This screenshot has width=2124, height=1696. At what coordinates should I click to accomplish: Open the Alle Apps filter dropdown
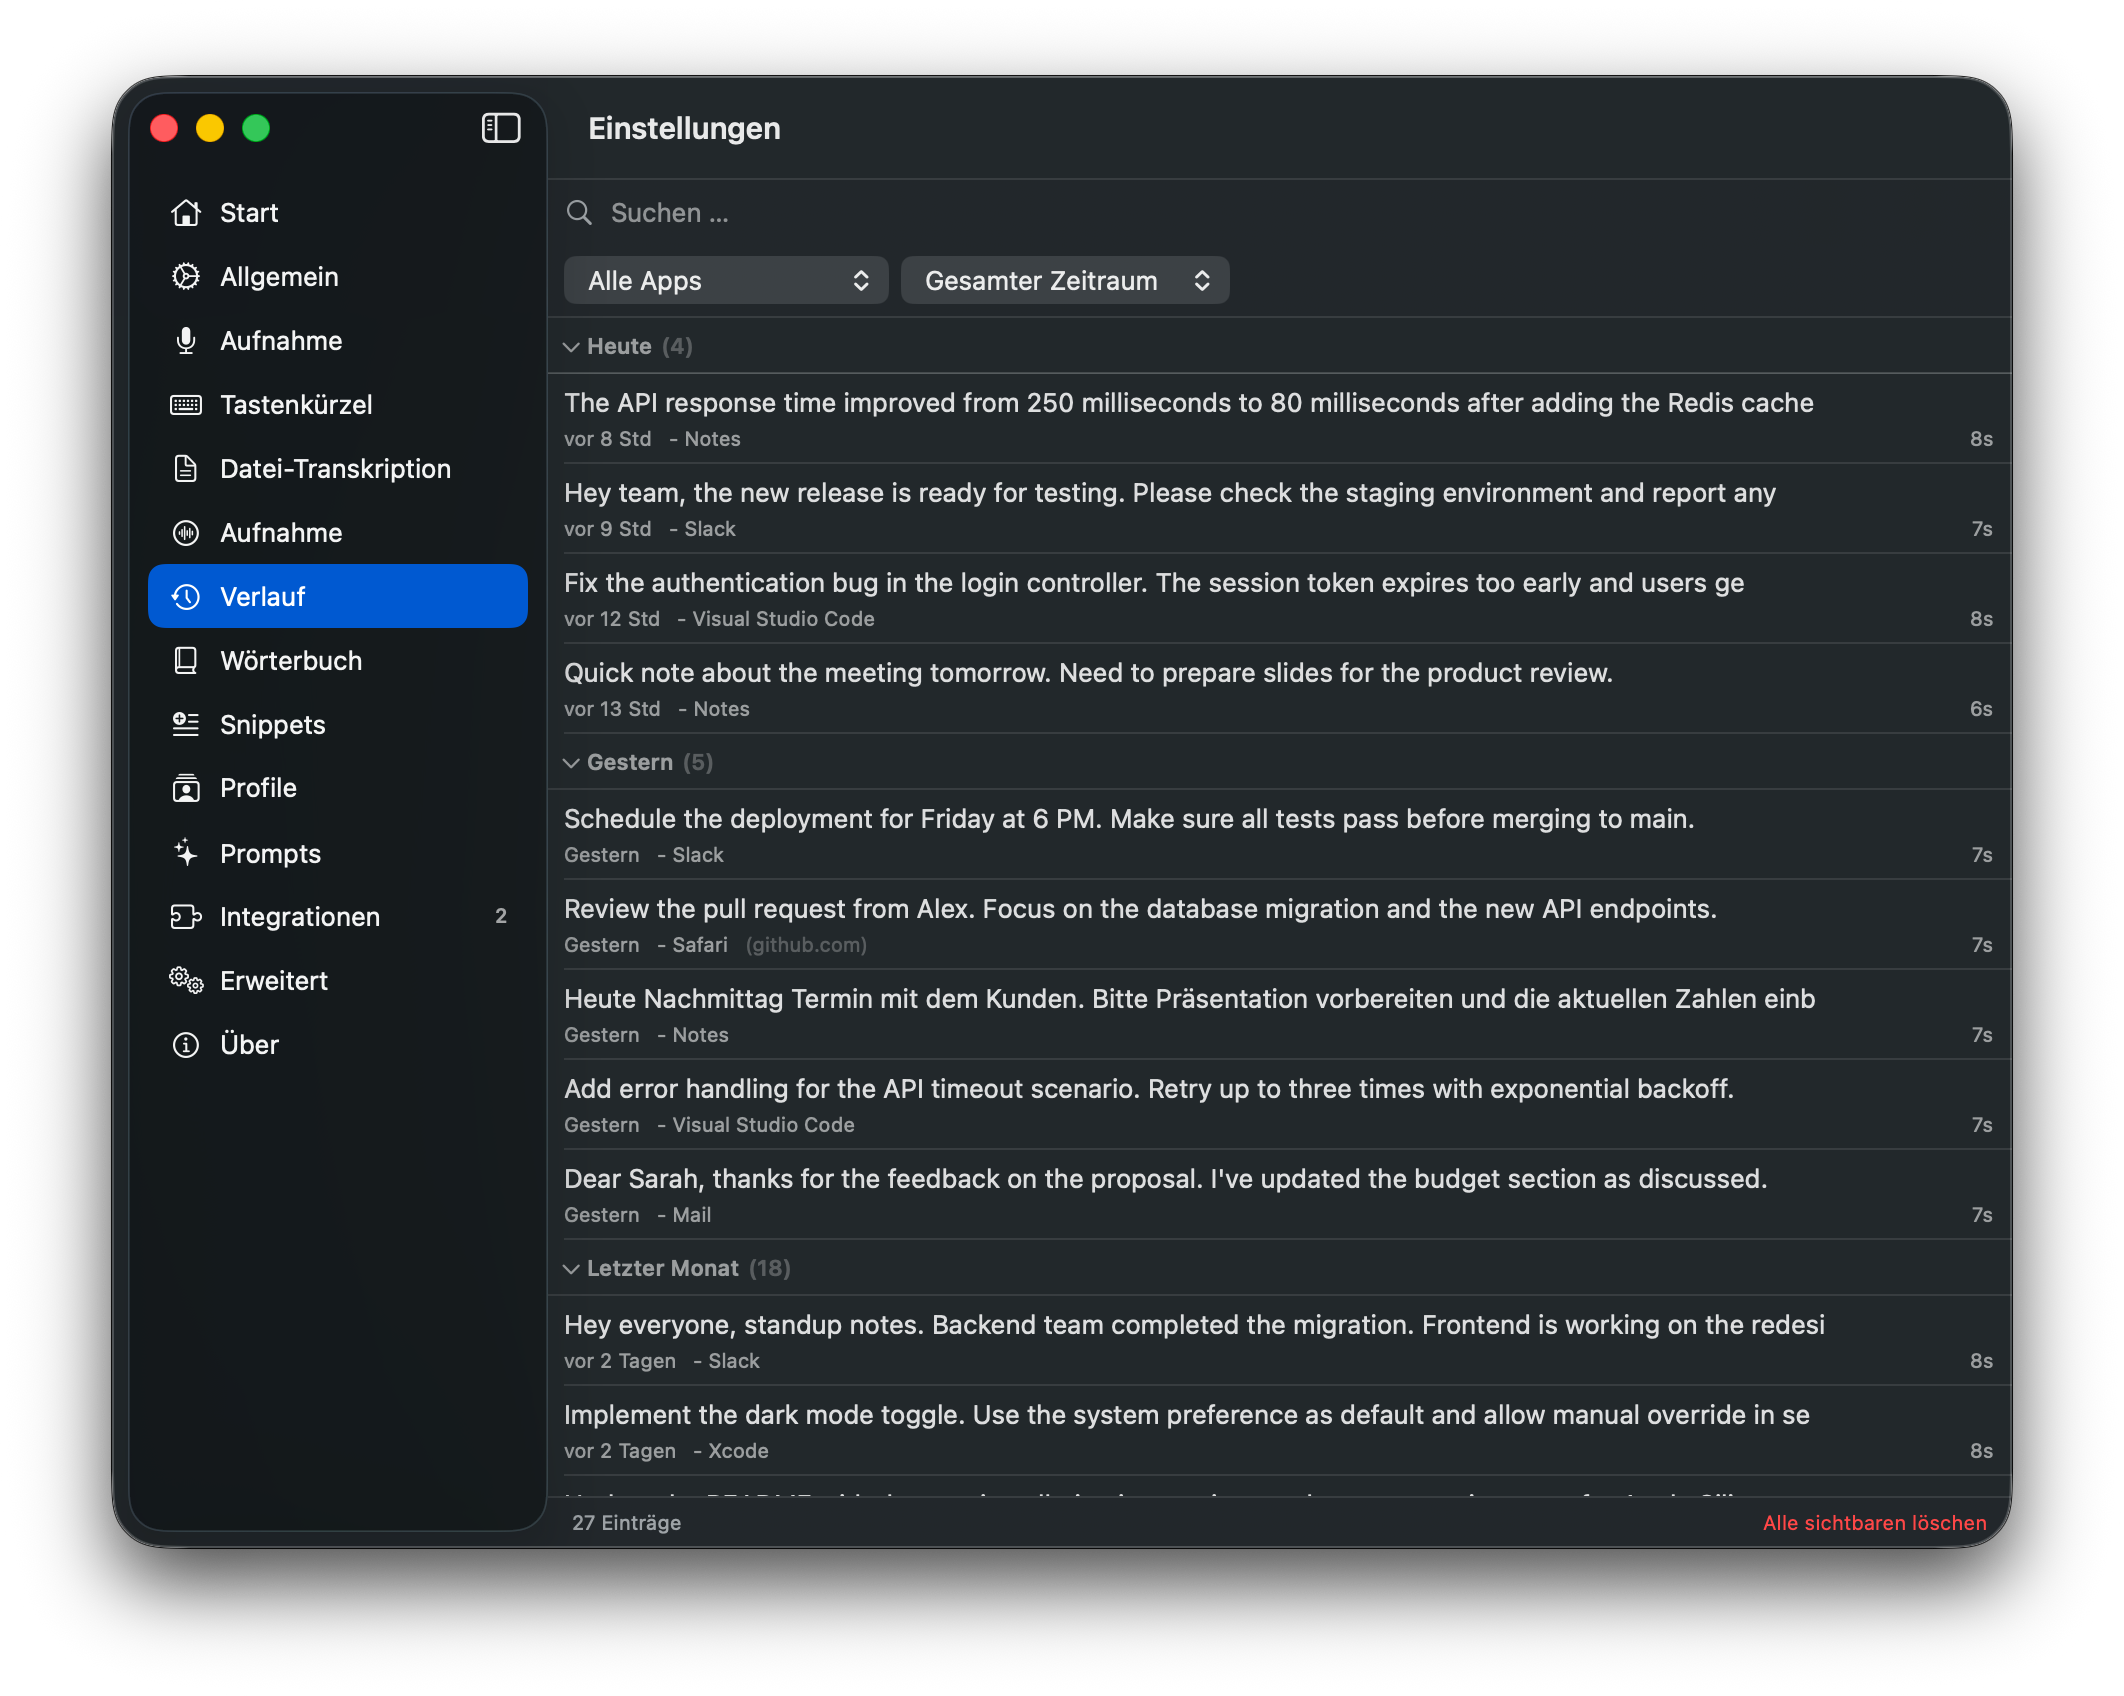(726, 281)
